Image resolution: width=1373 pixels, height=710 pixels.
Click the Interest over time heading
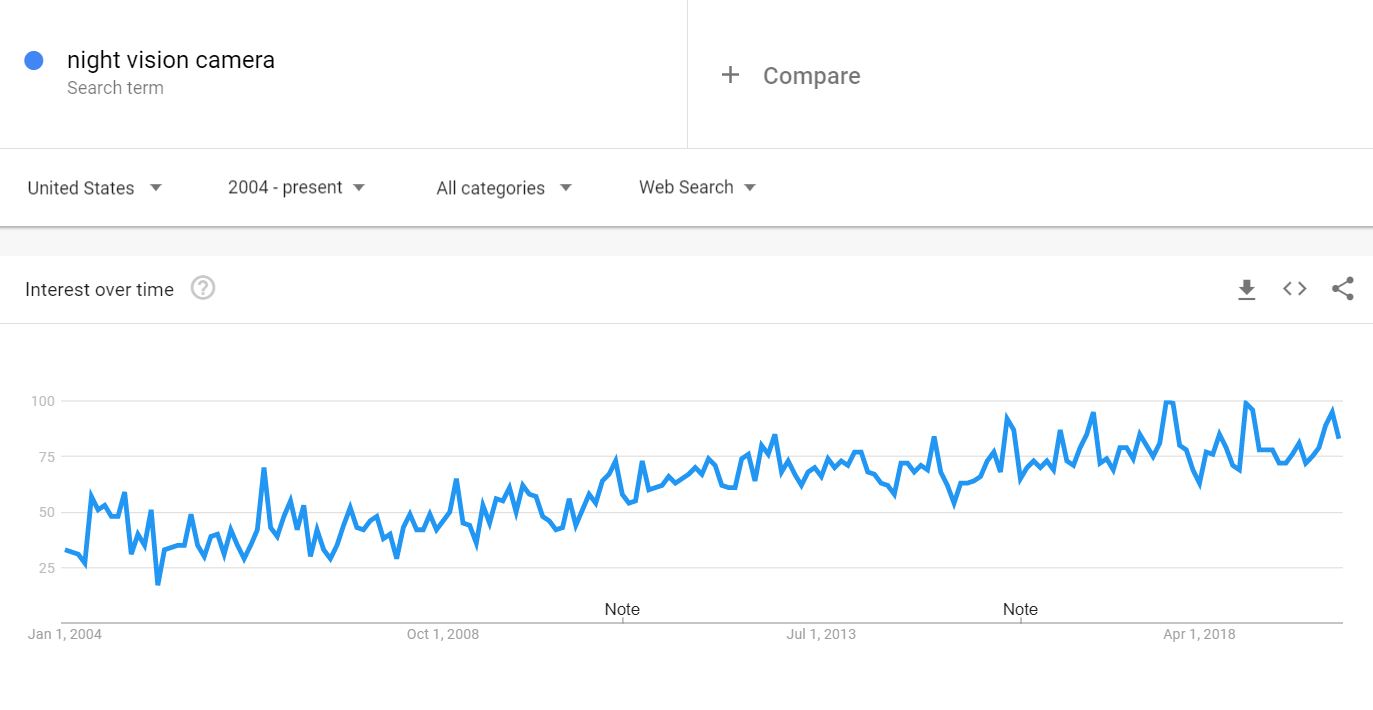coord(99,290)
